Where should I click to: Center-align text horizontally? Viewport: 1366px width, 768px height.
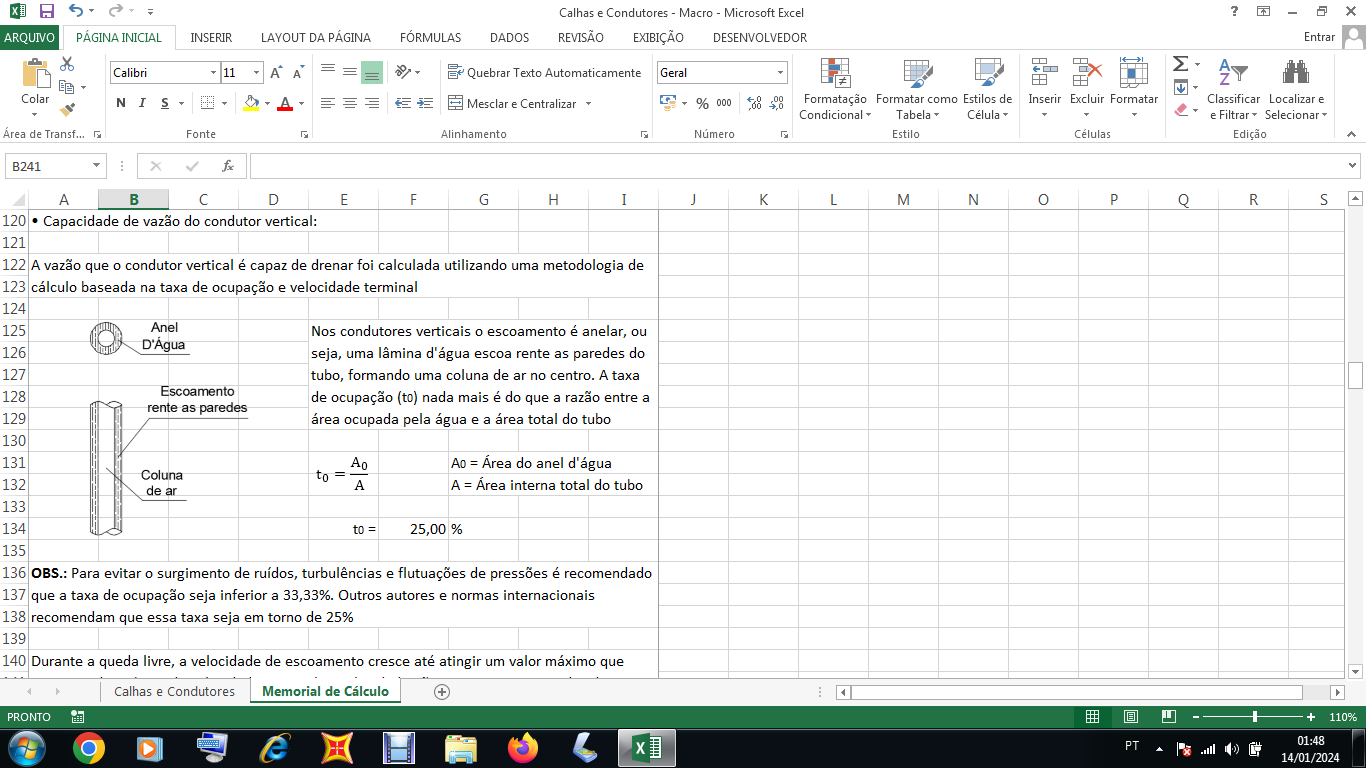tap(349, 103)
